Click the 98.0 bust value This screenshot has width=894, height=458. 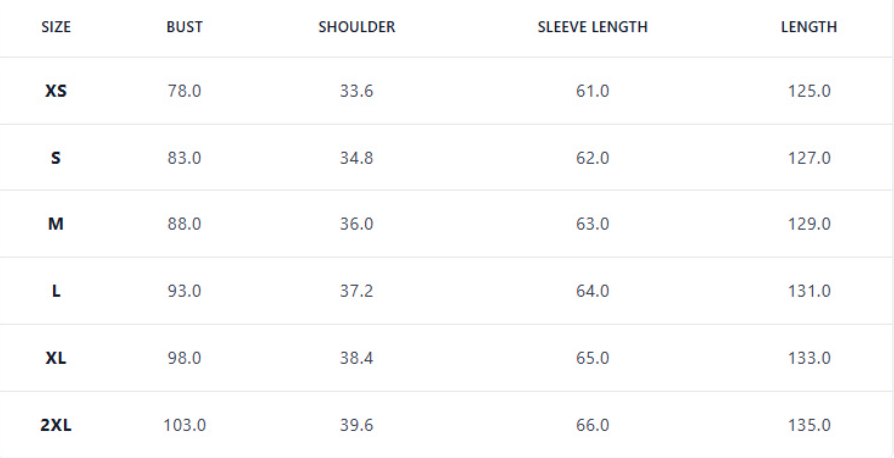[x=184, y=358]
